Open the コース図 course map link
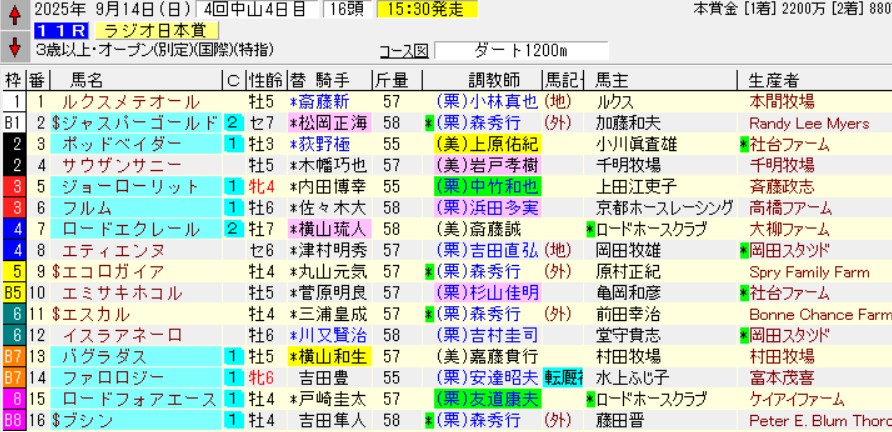Image resolution: width=892 pixels, height=432 pixels. pyautogui.click(x=404, y=51)
